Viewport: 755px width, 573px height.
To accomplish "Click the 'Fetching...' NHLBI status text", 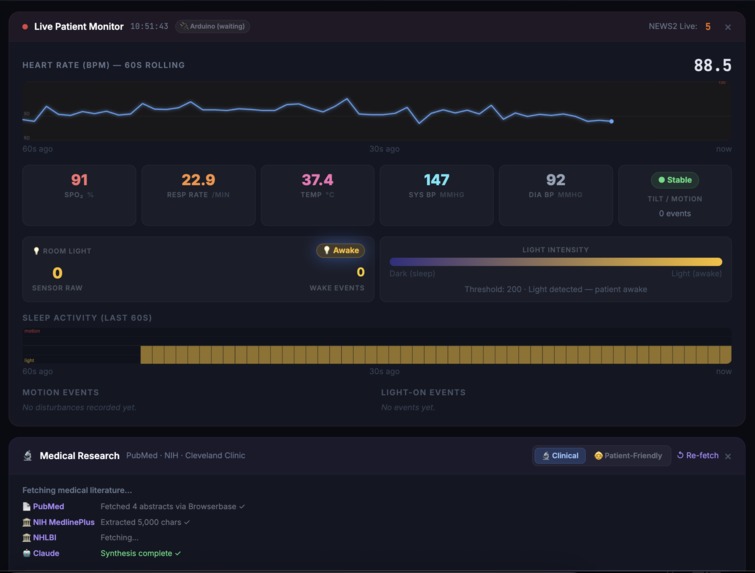I will pos(119,537).
